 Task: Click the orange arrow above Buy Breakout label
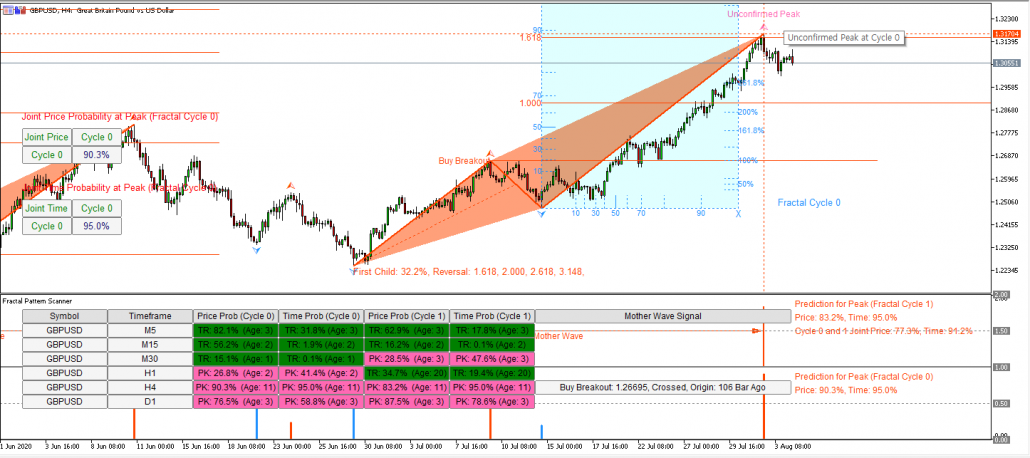(x=489, y=152)
